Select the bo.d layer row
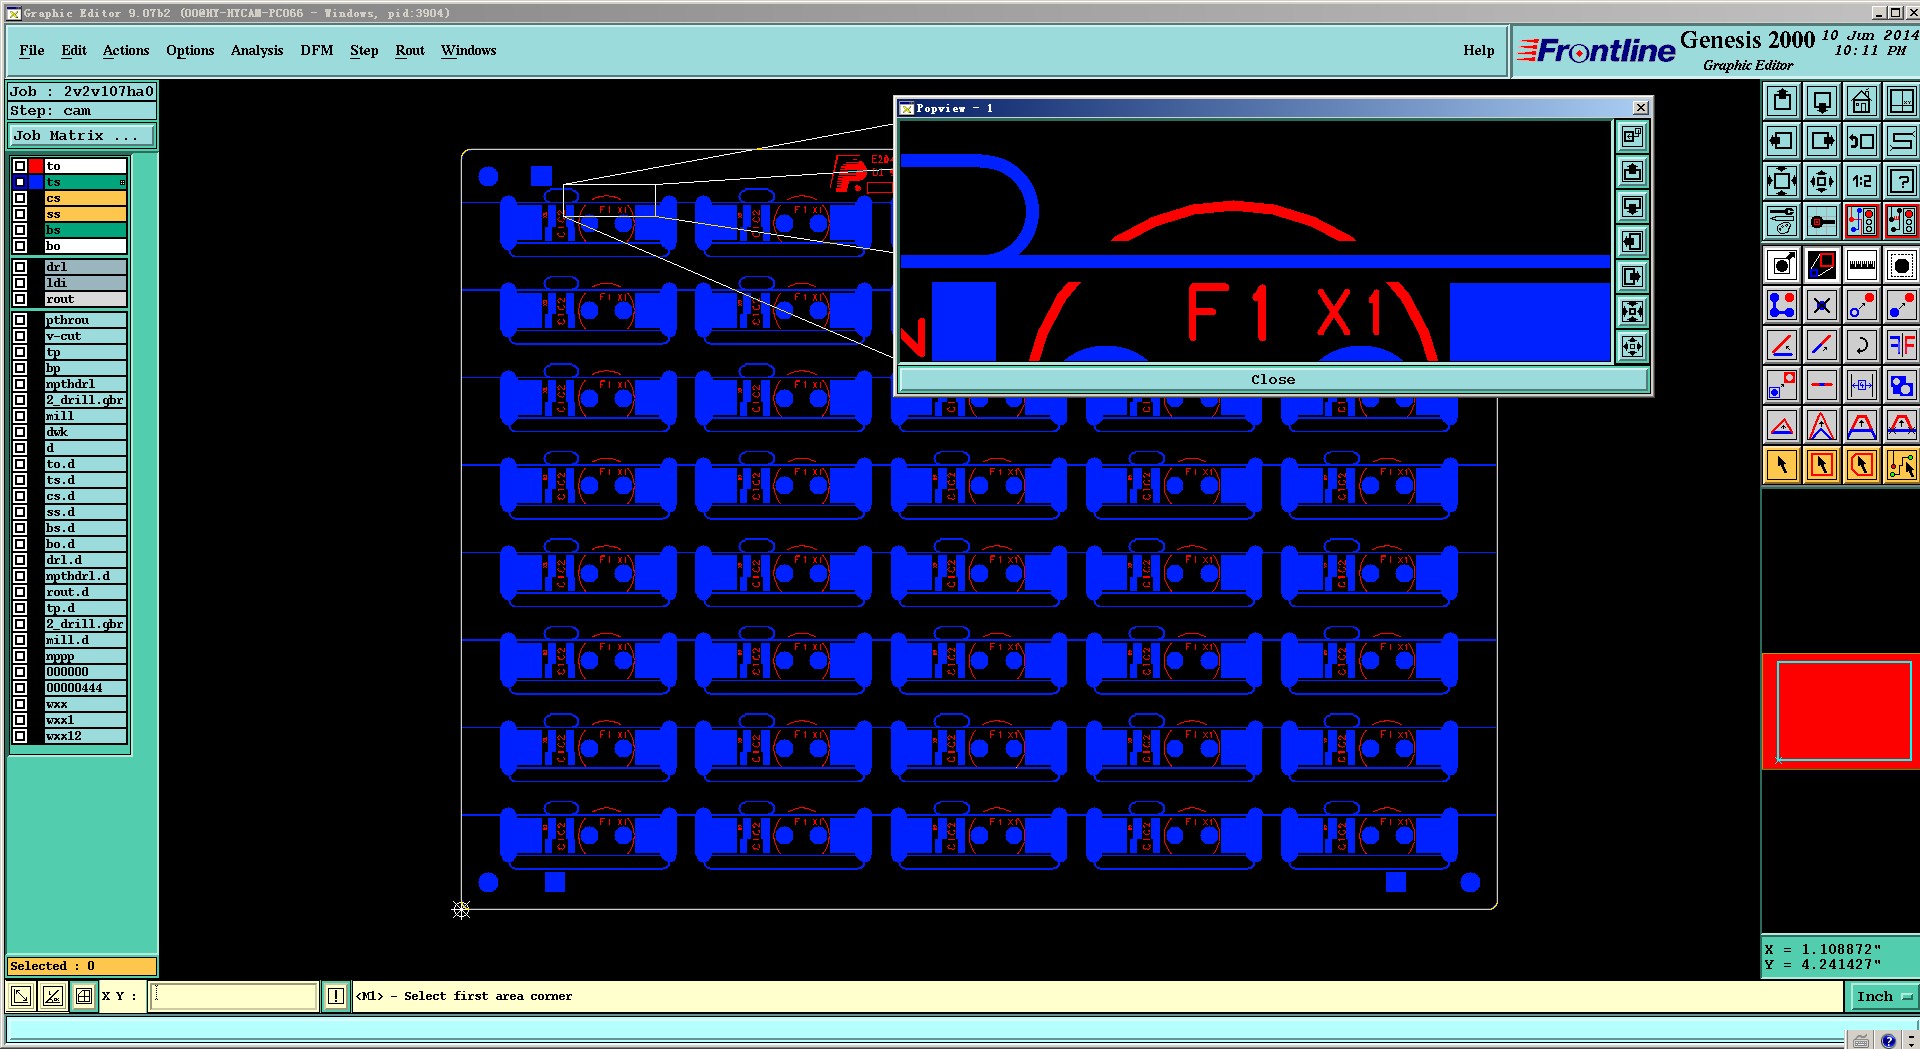 86,544
